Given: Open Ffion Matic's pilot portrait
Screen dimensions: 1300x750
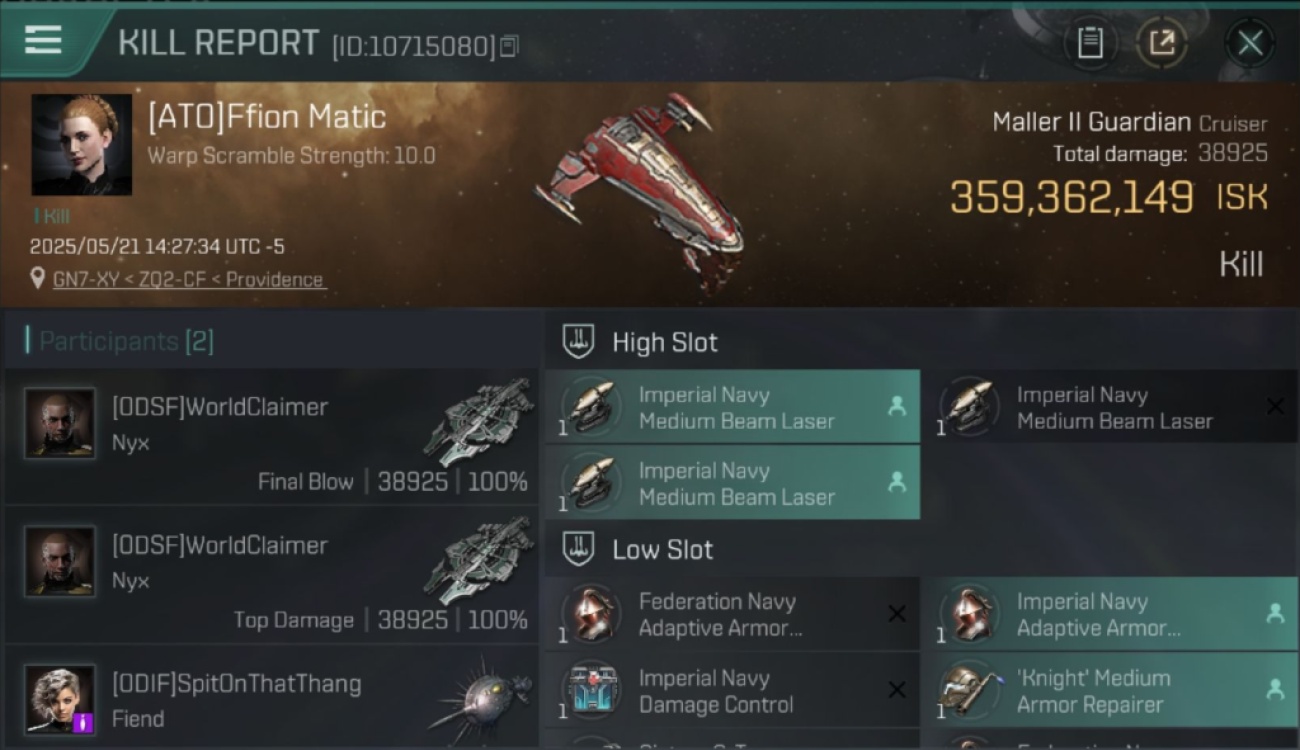Looking at the screenshot, I should pyautogui.click(x=82, y=145).
